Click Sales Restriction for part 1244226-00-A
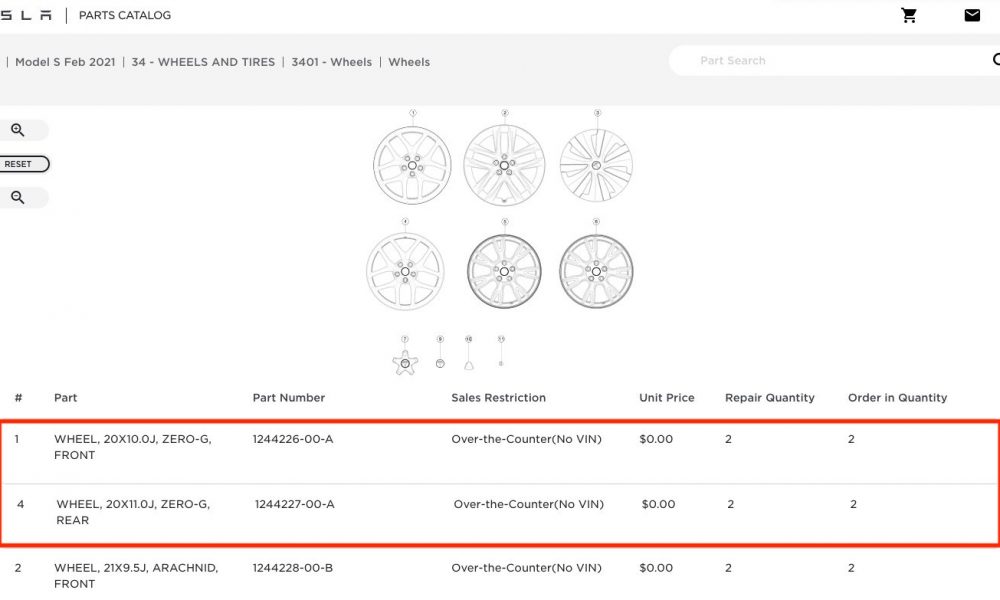 click(x=526, y=439)
